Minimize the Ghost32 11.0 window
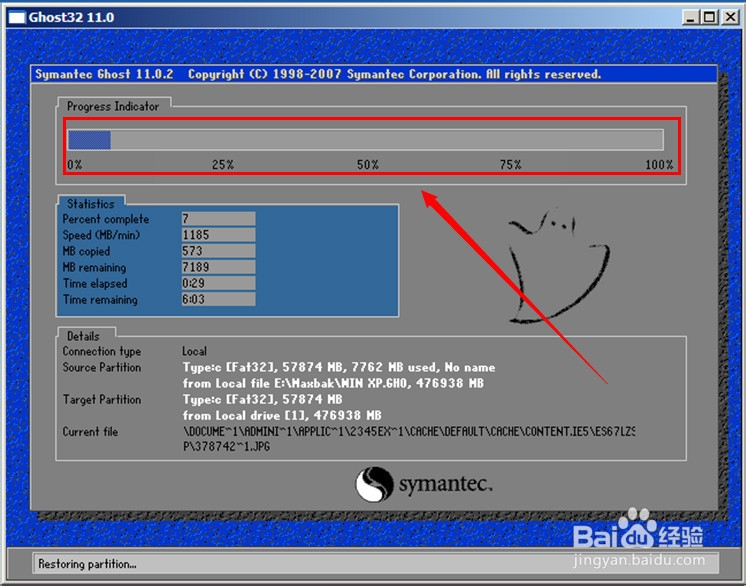 [x=691, y=18]
